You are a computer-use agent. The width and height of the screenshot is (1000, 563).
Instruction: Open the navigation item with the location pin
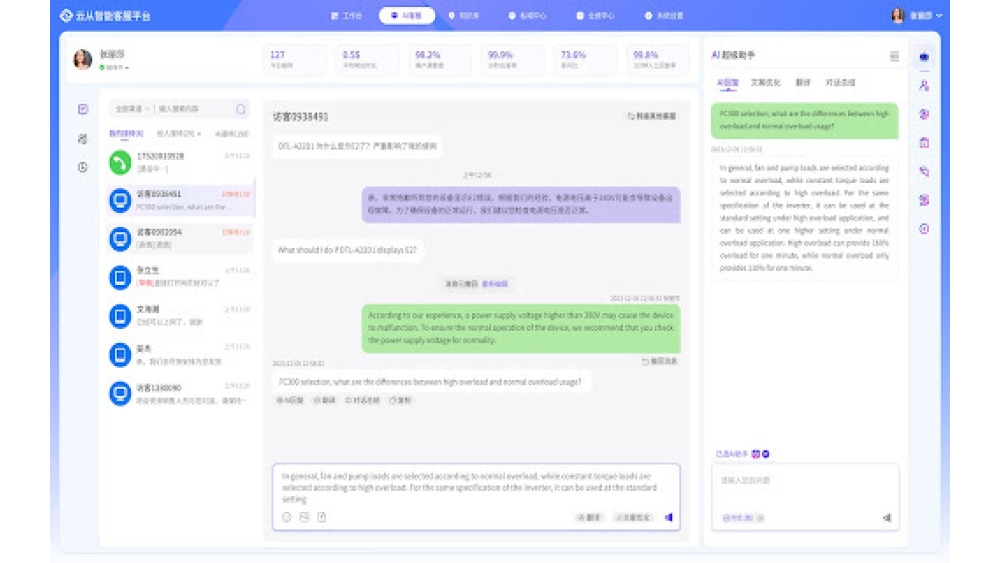[x=464, y=16]
